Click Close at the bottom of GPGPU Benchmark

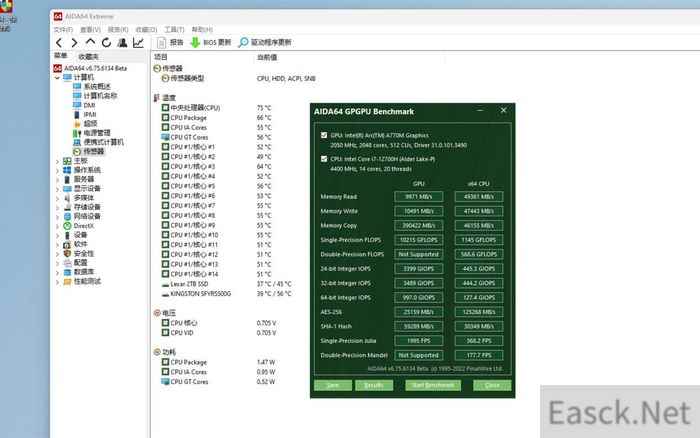(492, 385)
